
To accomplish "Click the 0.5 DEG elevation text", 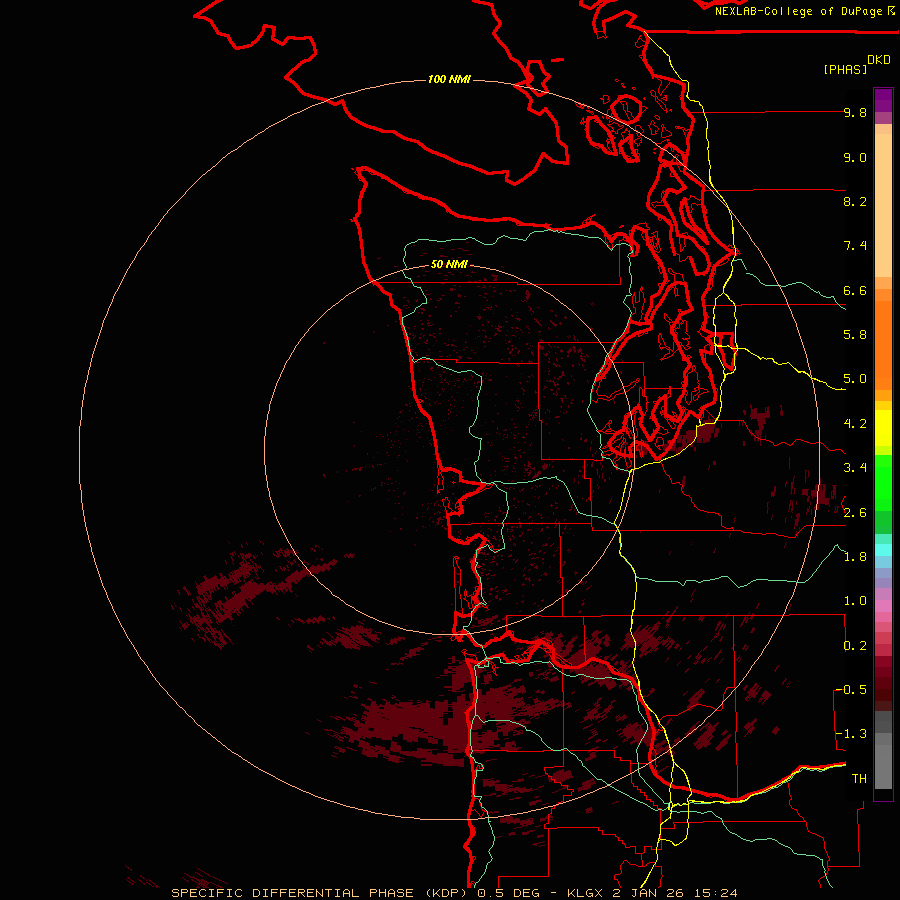I will [x=509, y=893].
